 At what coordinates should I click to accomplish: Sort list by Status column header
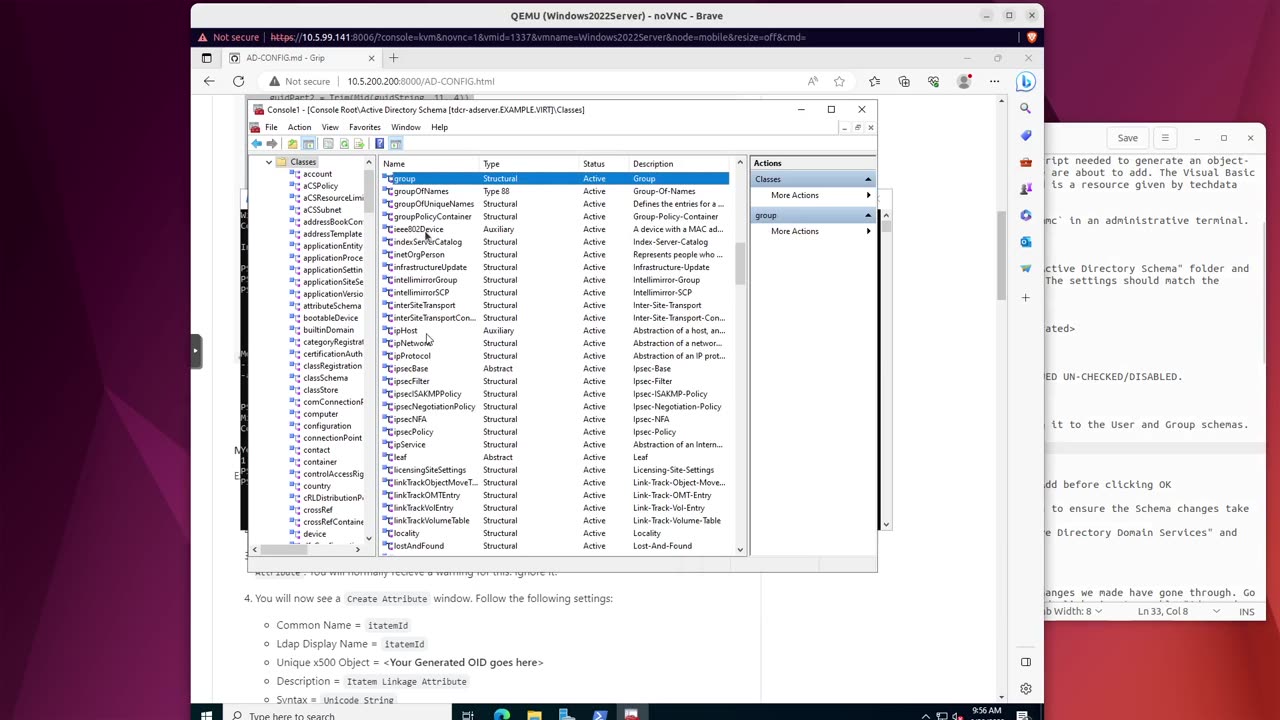point(605,164)
